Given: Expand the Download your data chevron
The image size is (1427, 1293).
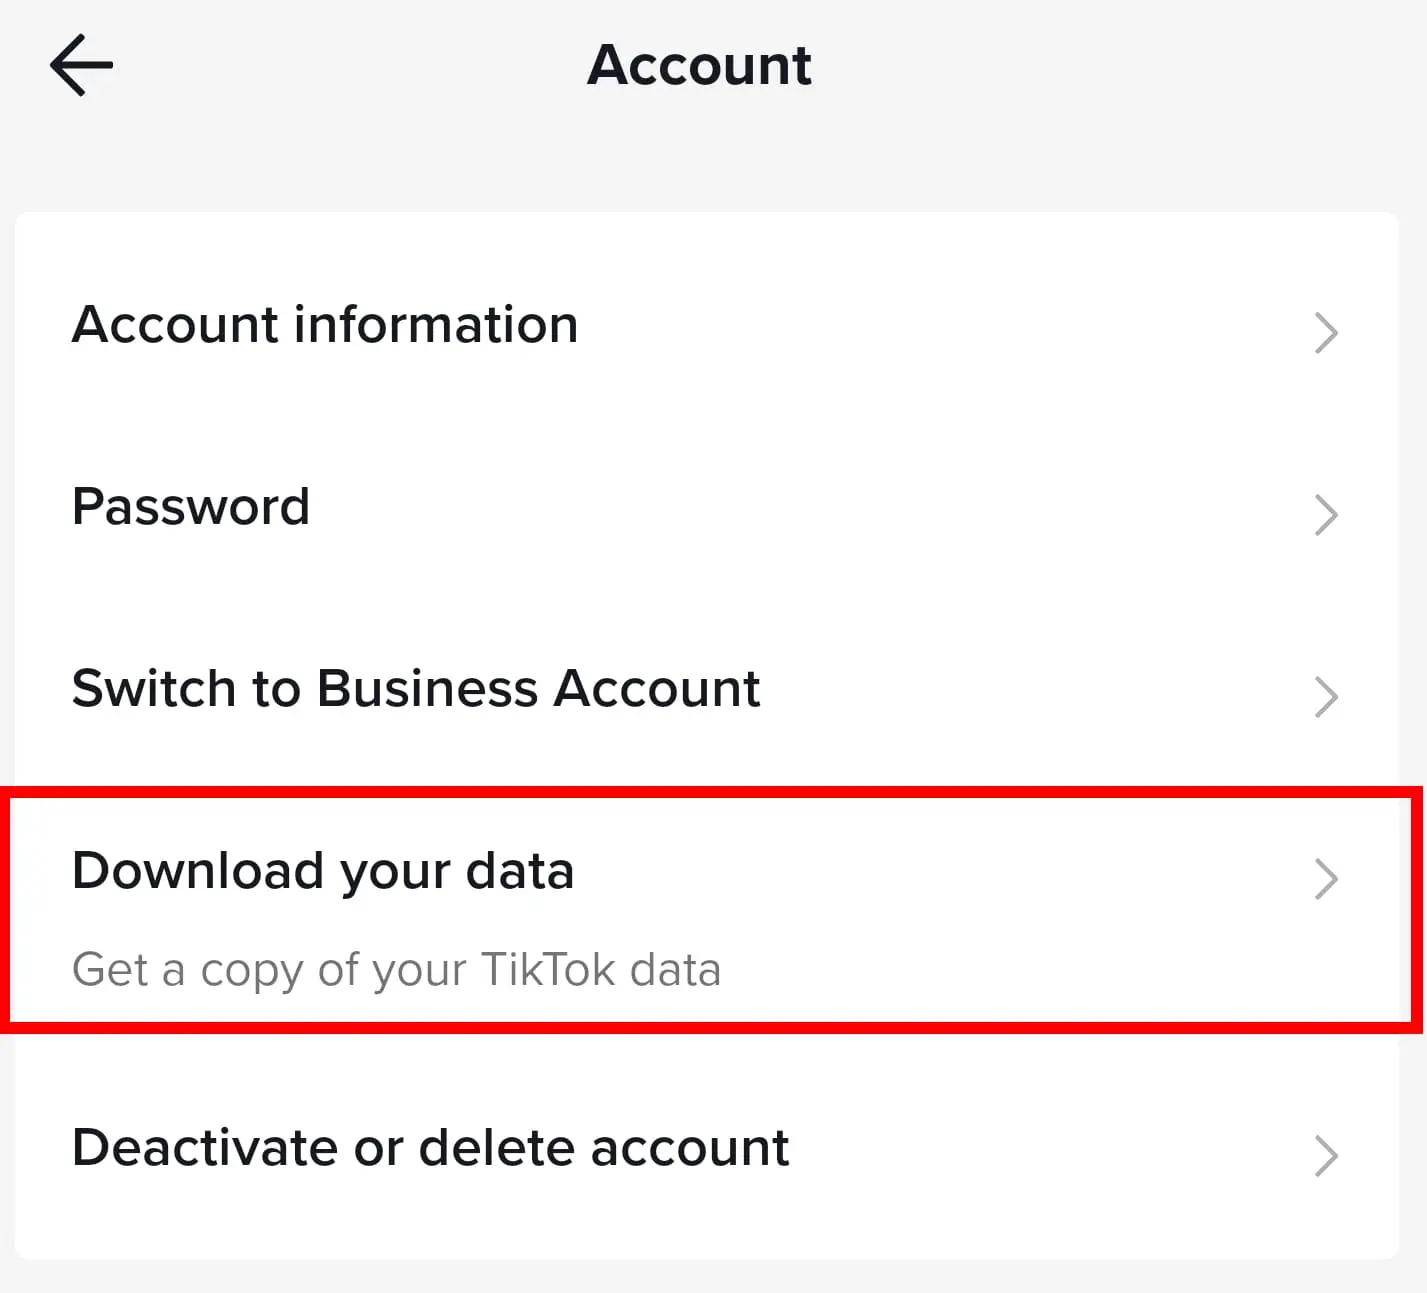Looking at the screenshot, I should pos(1326,879).
